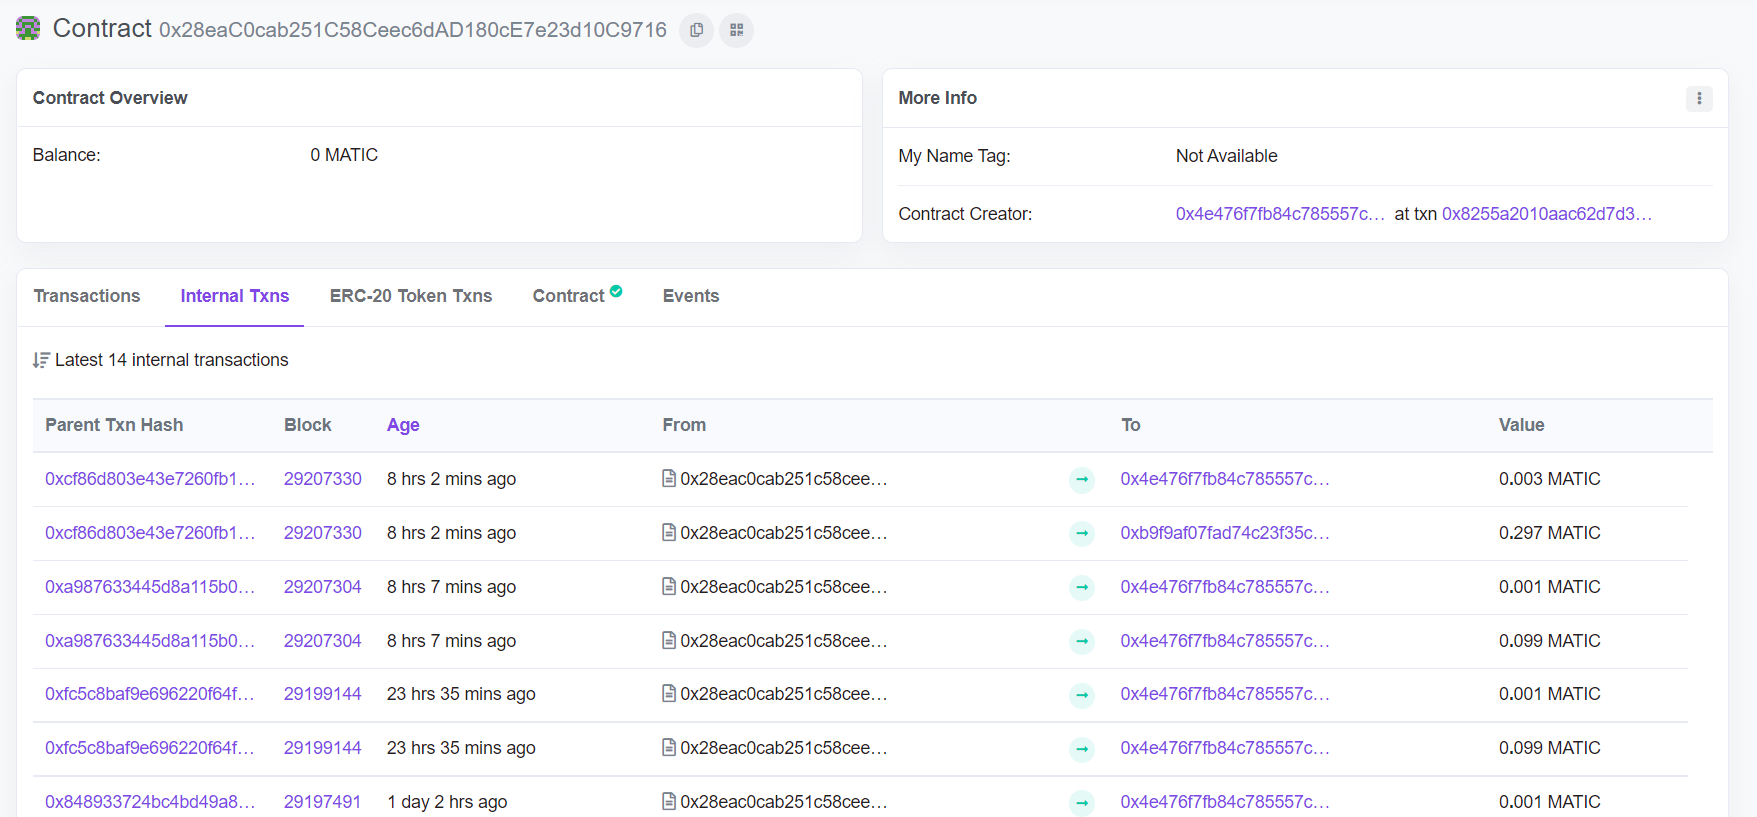
Task: Click the green arrow in the 0.003 MATIC row
Action: pyautogui.click(x=1082, y=480)
